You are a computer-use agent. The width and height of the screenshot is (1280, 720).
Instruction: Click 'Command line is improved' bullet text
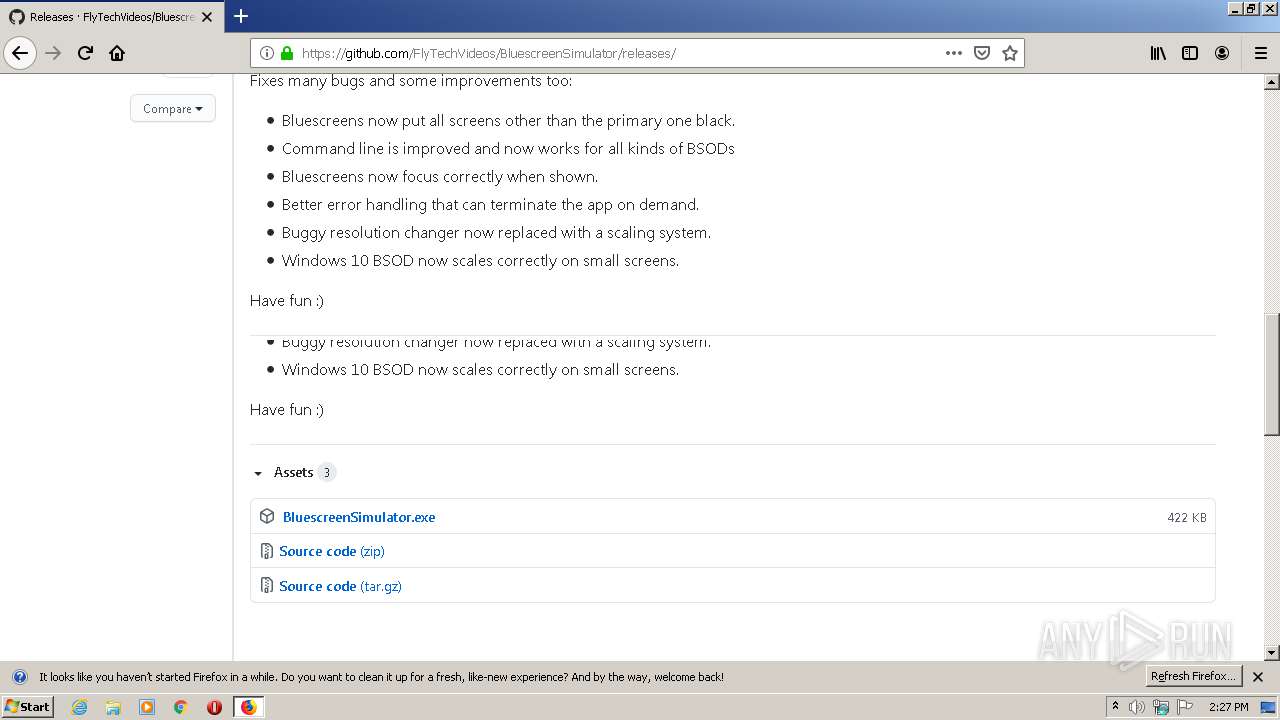pos(508,148)
